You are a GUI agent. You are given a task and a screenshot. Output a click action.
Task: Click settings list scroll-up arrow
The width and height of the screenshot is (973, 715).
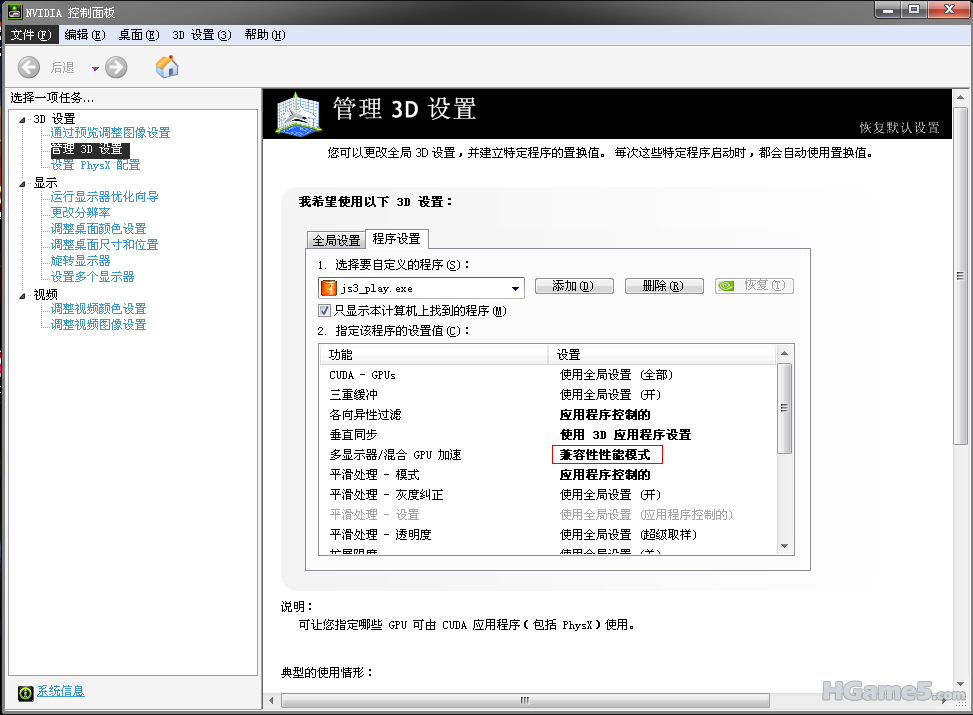coord(784,353)
